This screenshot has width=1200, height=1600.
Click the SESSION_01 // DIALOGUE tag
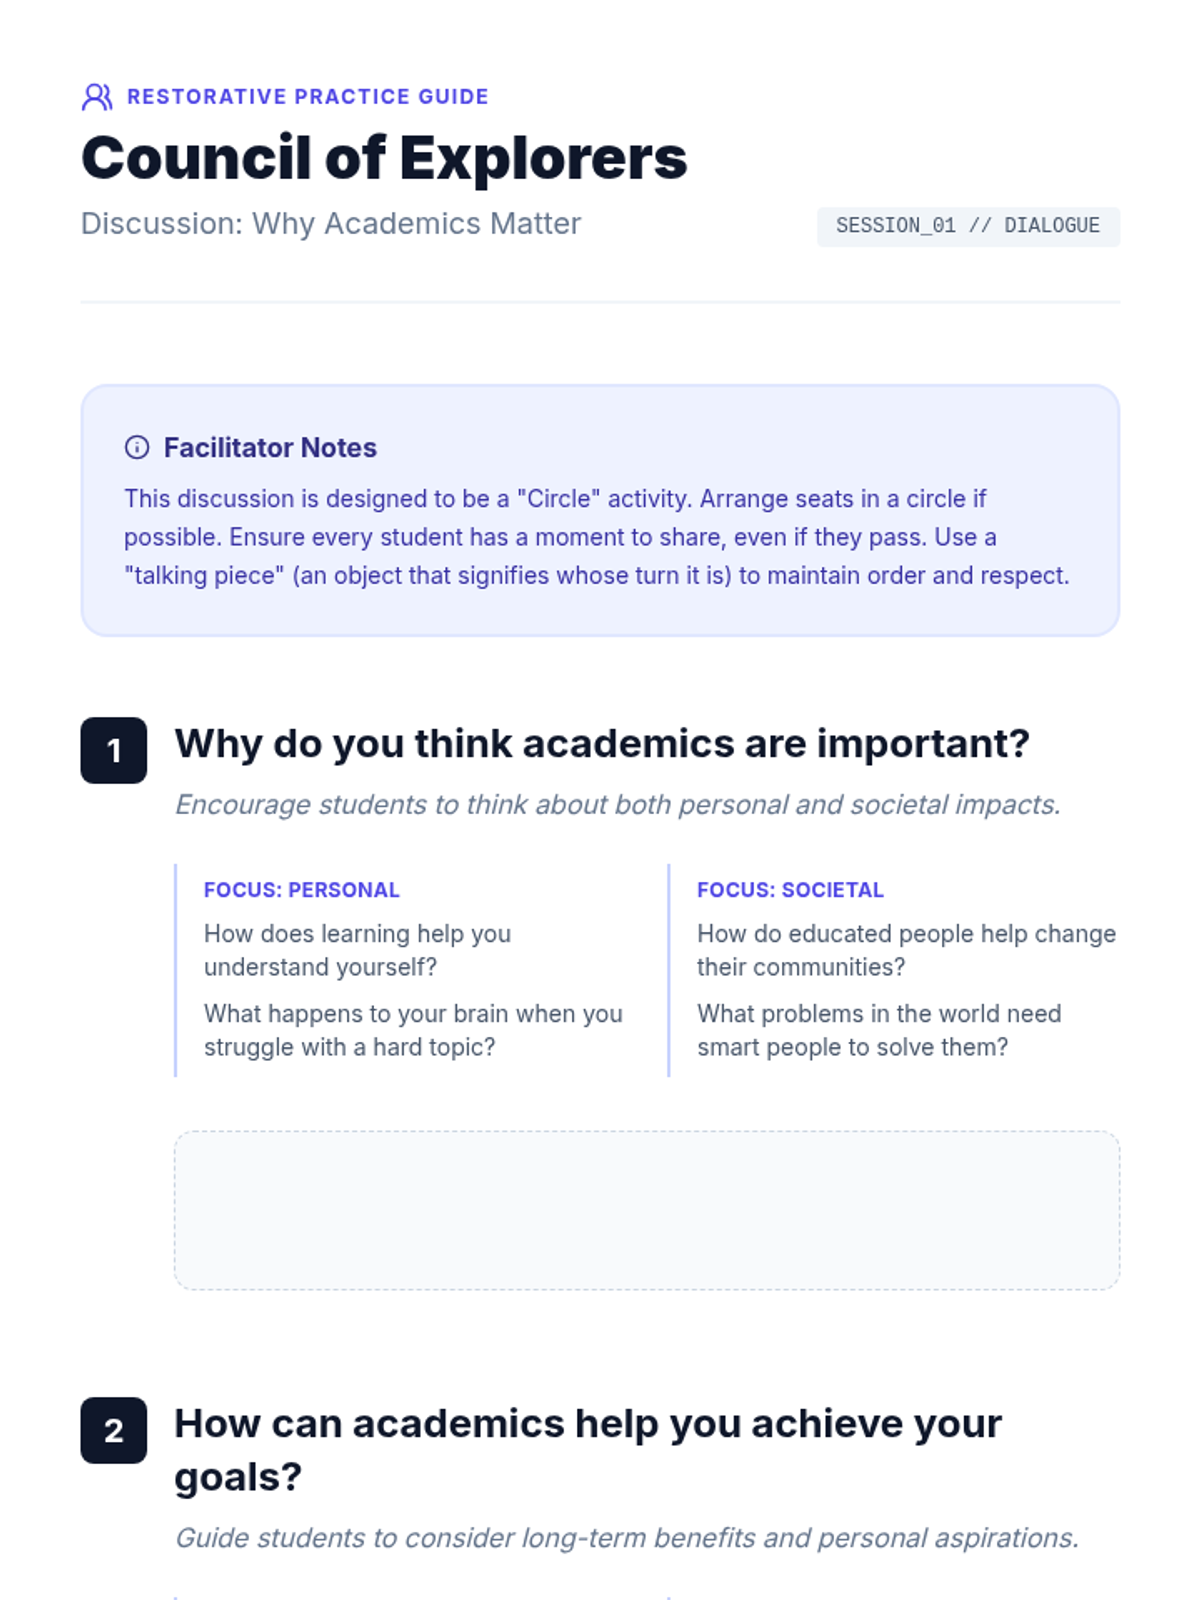pos(967,226)
